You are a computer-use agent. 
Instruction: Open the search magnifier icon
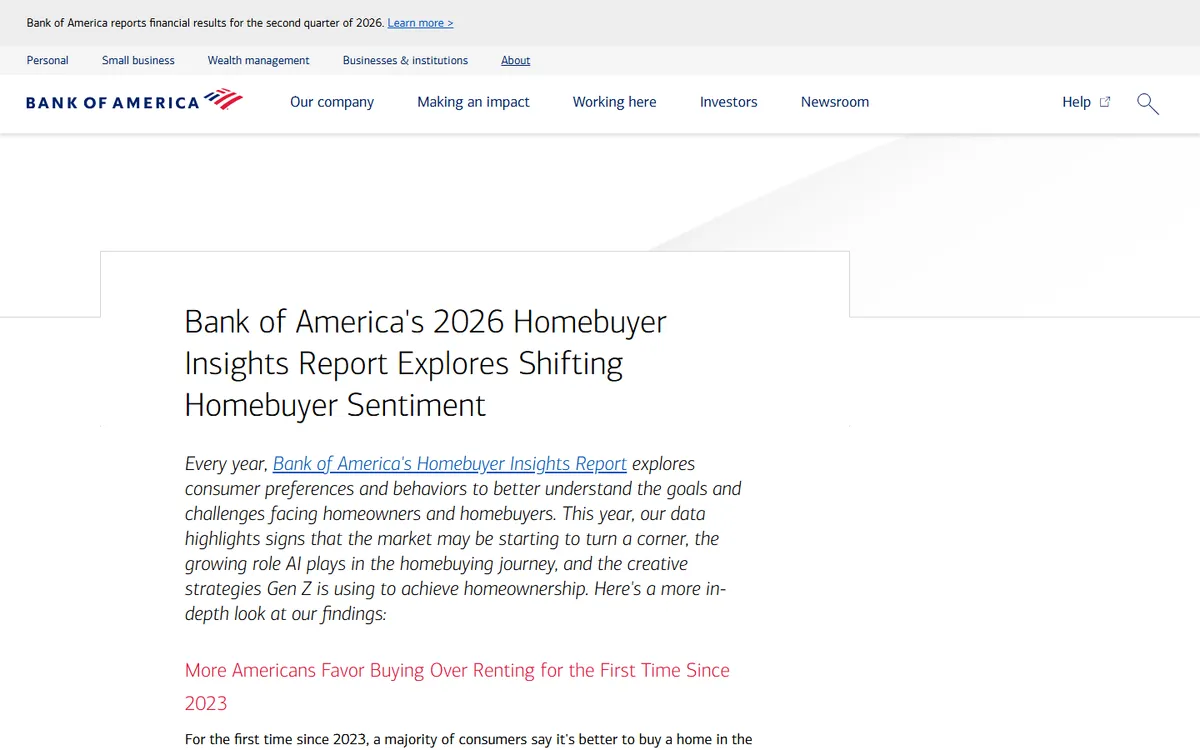1148,103
